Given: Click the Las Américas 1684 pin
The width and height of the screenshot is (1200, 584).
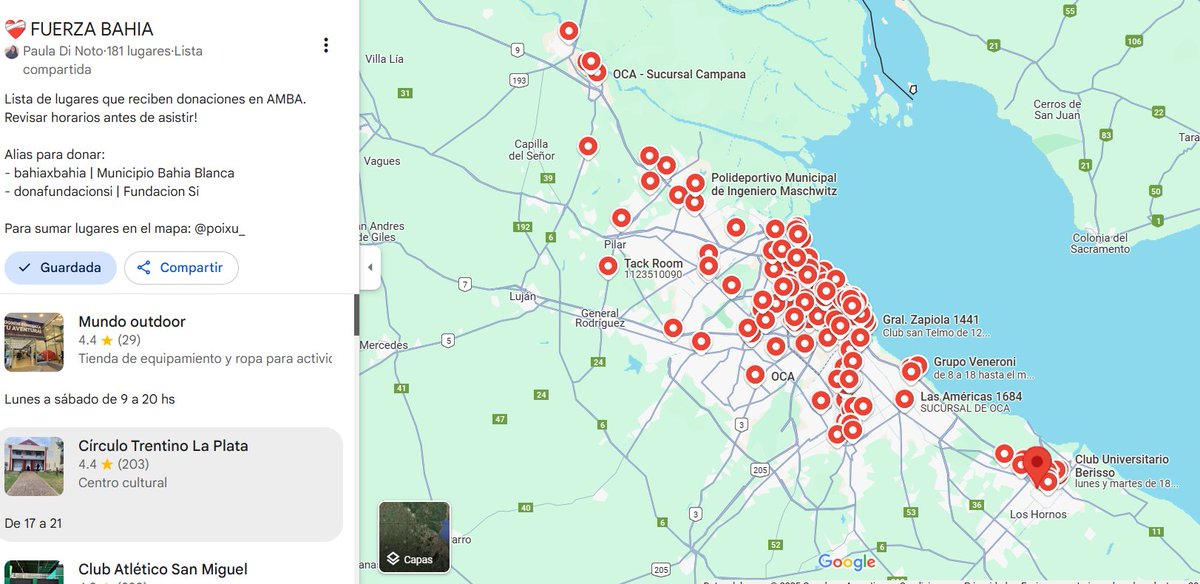Looking at the screenshot, I should tap(905, 399).
